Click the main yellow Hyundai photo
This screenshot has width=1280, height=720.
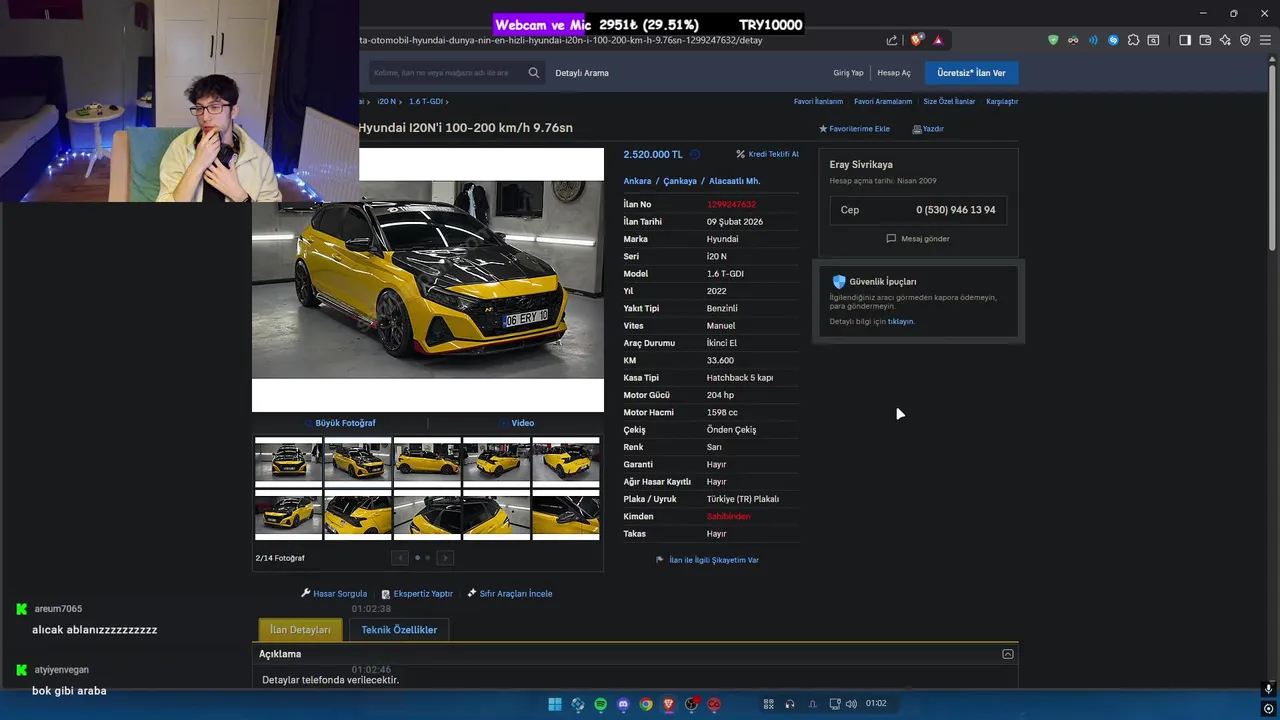[x=428, y=280]
